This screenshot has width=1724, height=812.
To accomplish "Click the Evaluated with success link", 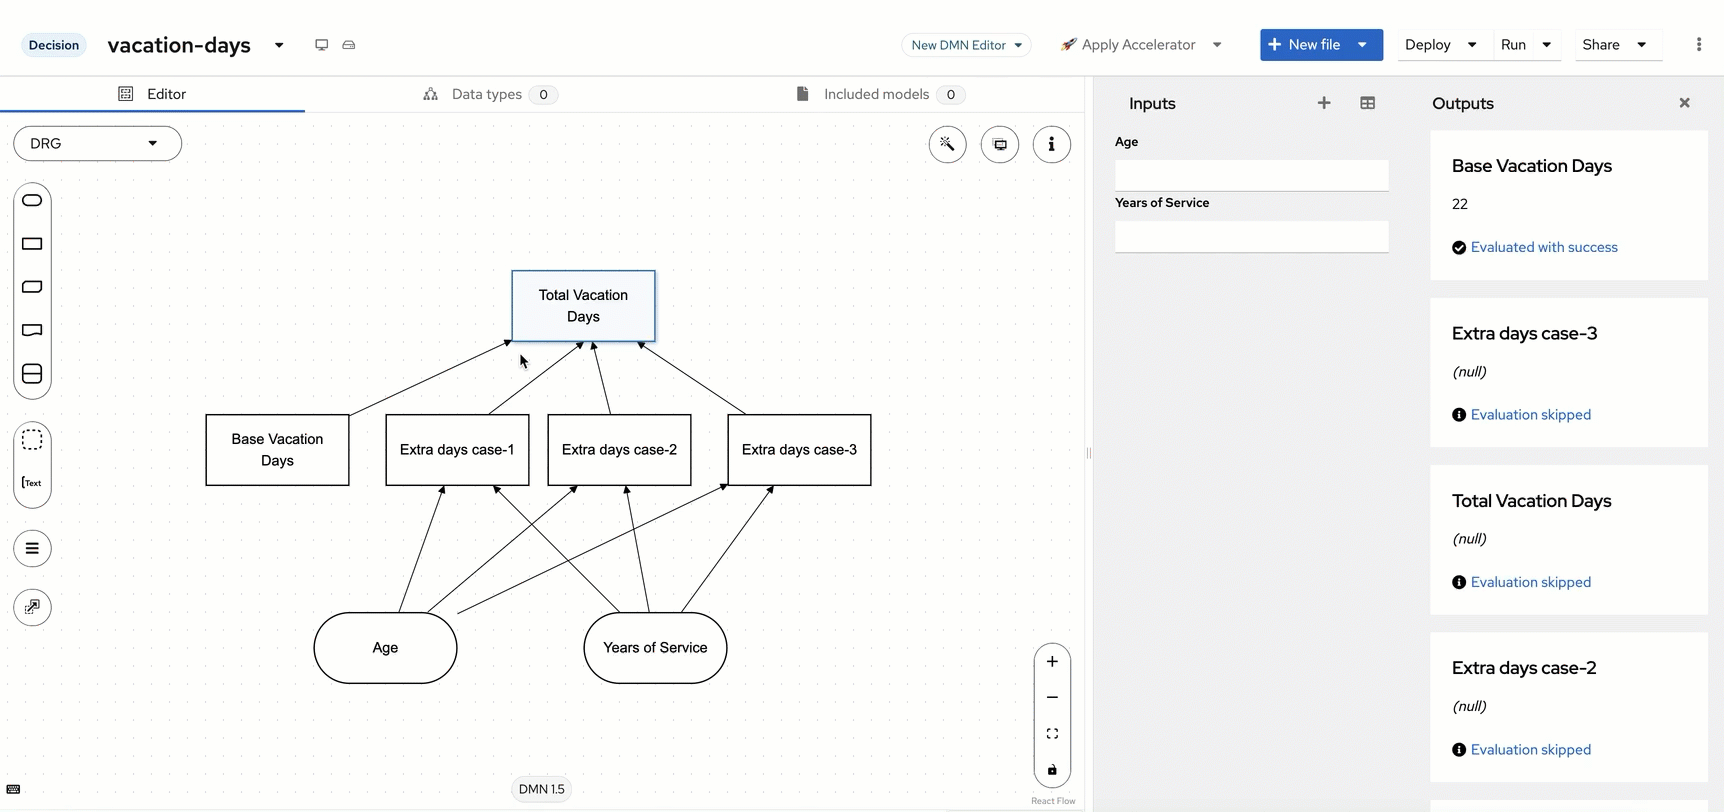I will point(1543,247).
